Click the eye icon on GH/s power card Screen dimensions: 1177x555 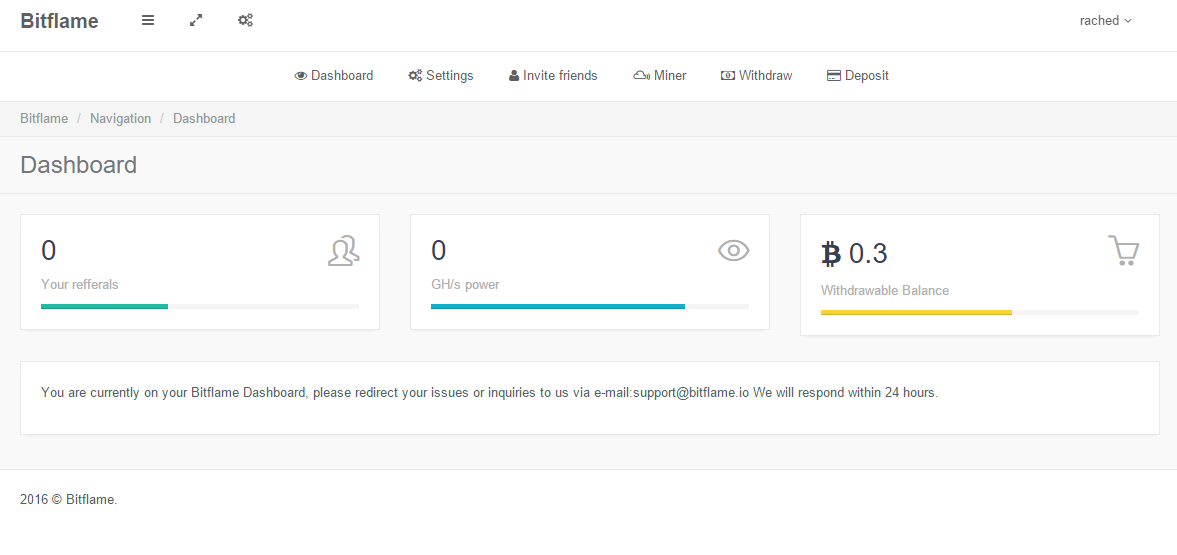click(733, 251)
